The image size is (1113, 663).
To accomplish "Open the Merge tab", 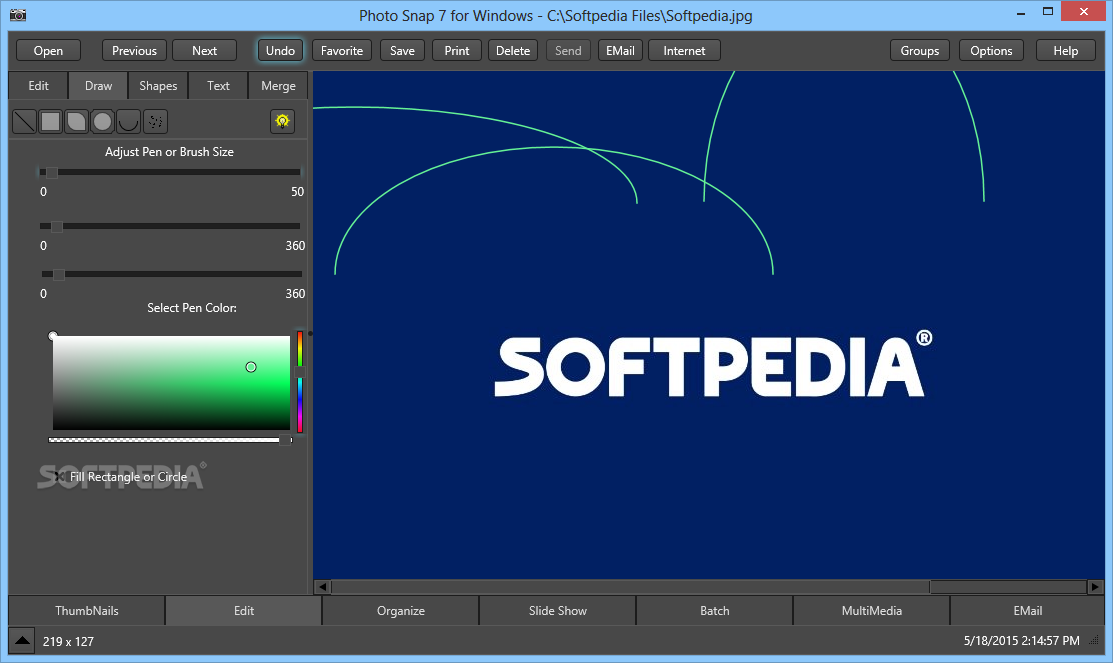I will 278,85.
